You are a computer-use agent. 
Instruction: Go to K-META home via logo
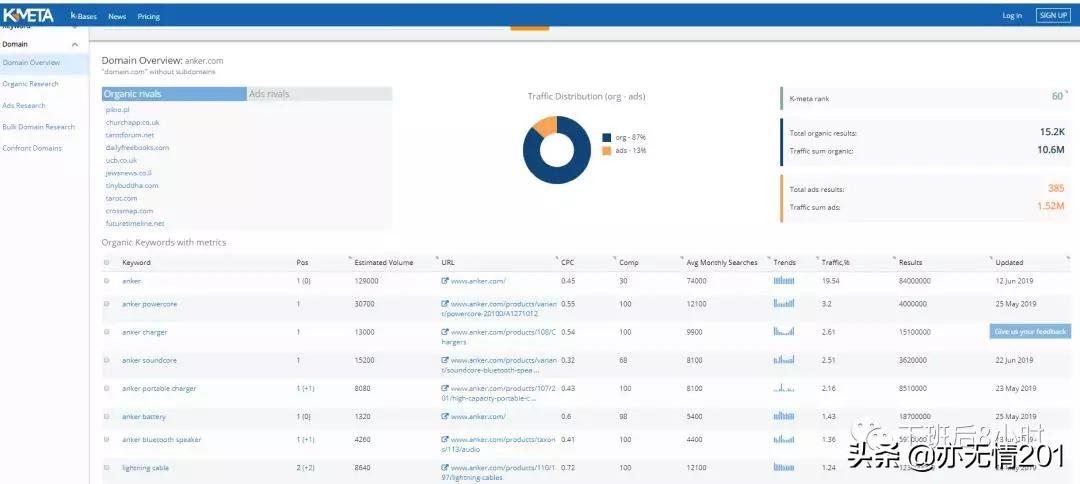28,15
